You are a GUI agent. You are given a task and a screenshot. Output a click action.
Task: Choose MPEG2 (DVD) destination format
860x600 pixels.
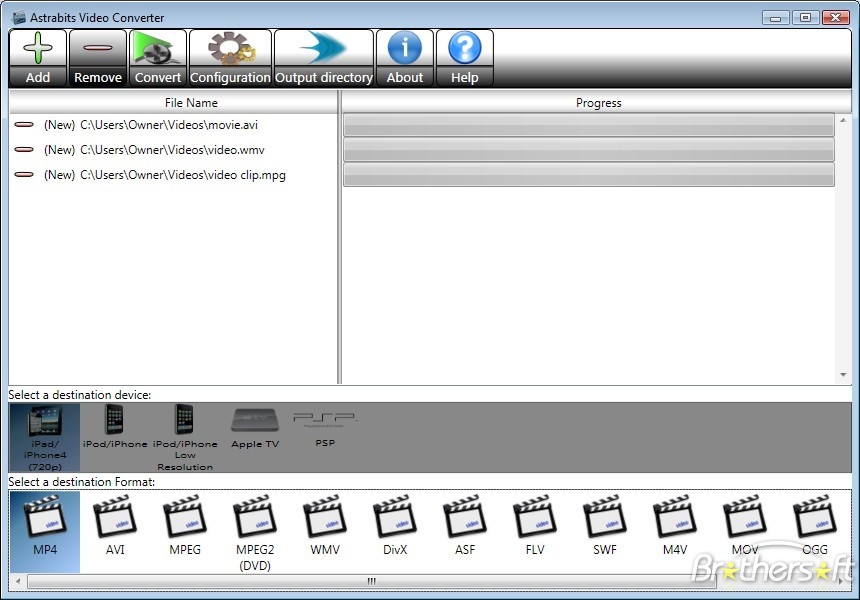pos(255,533)
